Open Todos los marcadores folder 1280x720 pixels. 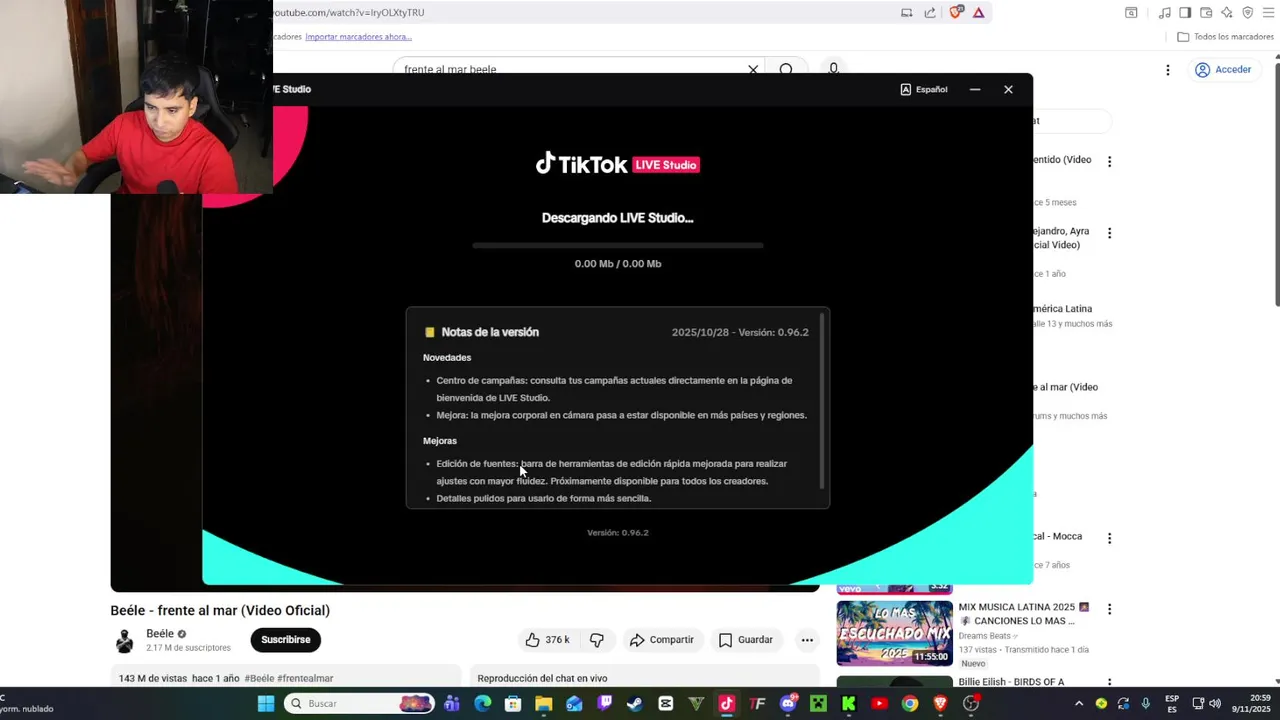[x=1225, y=37]
